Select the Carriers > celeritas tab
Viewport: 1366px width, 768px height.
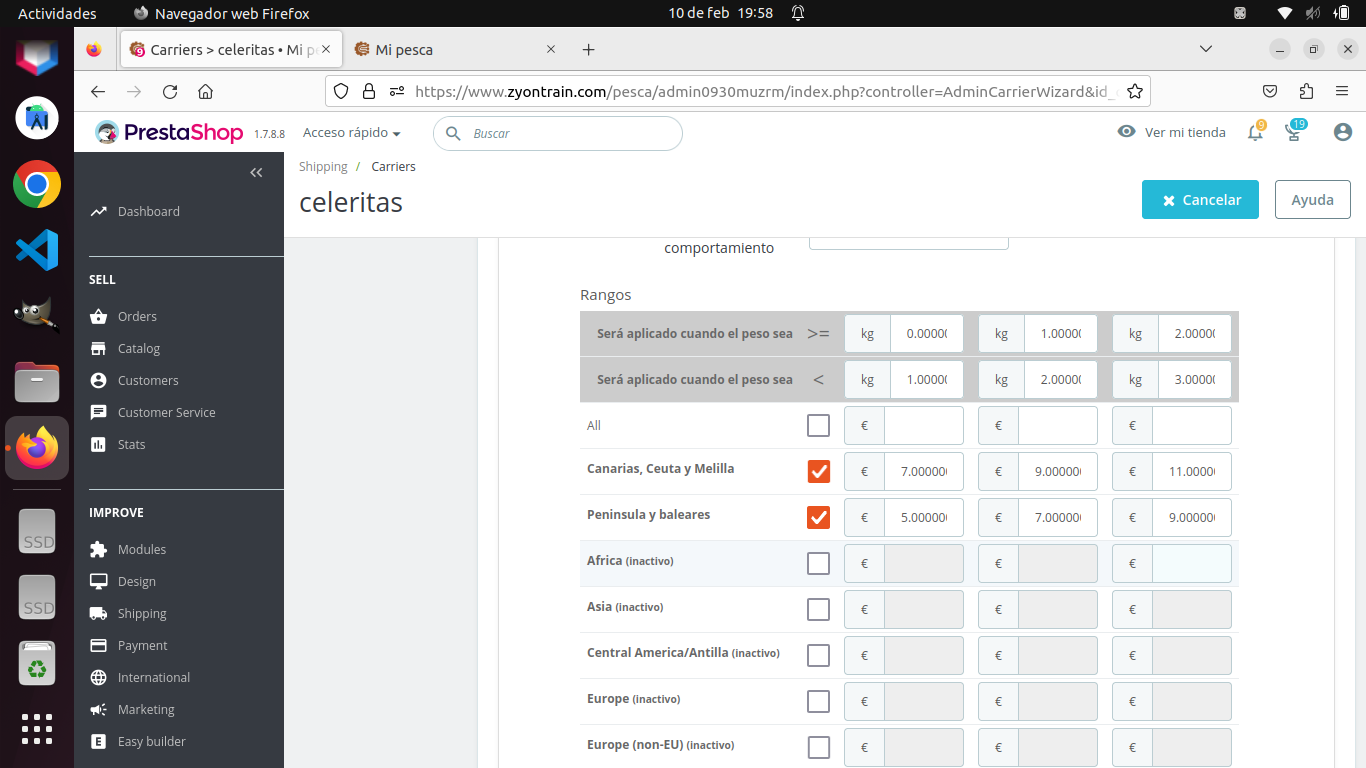pyautogui.click(x=231, y=49)
